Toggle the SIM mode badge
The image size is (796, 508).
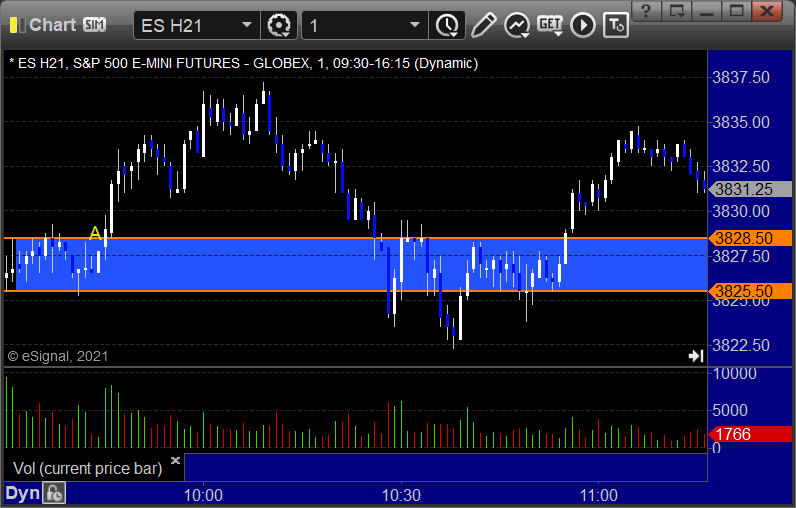point(94,25)
